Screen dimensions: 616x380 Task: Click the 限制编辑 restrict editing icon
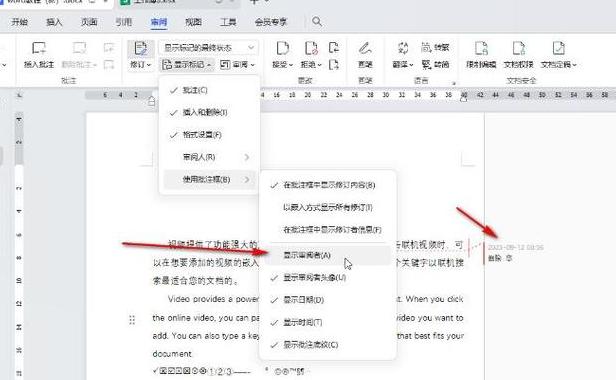(x=481, y=48)
